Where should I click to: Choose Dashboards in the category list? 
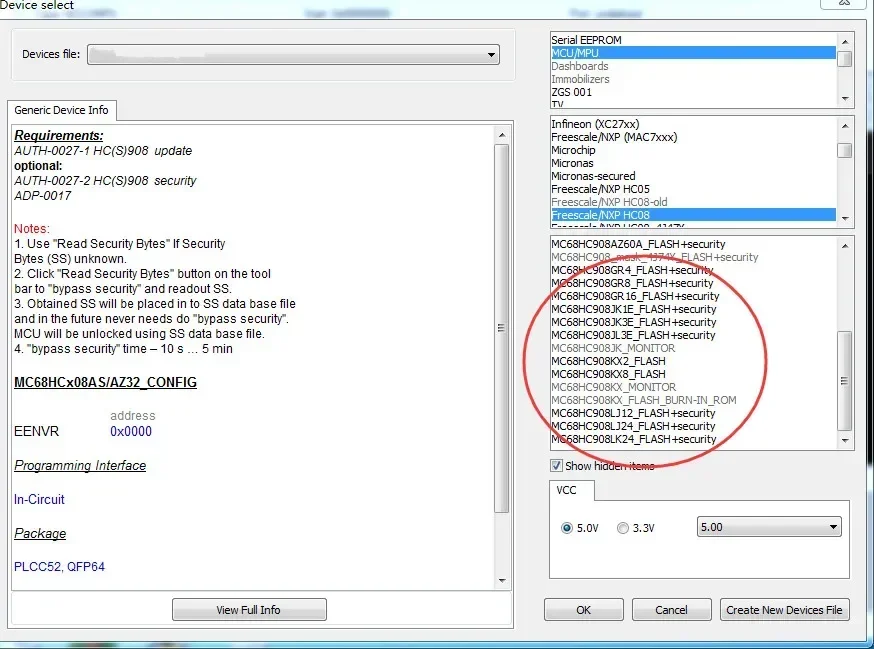(693, 66)
